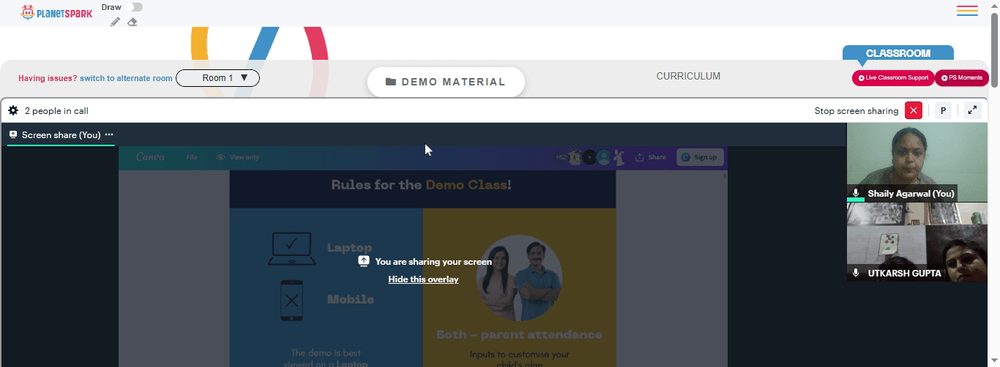Click the Rules for the Demo Class heading
The height and width of the screenshot is (367, 1000).
pyautogui.click(x=421, y=186)
